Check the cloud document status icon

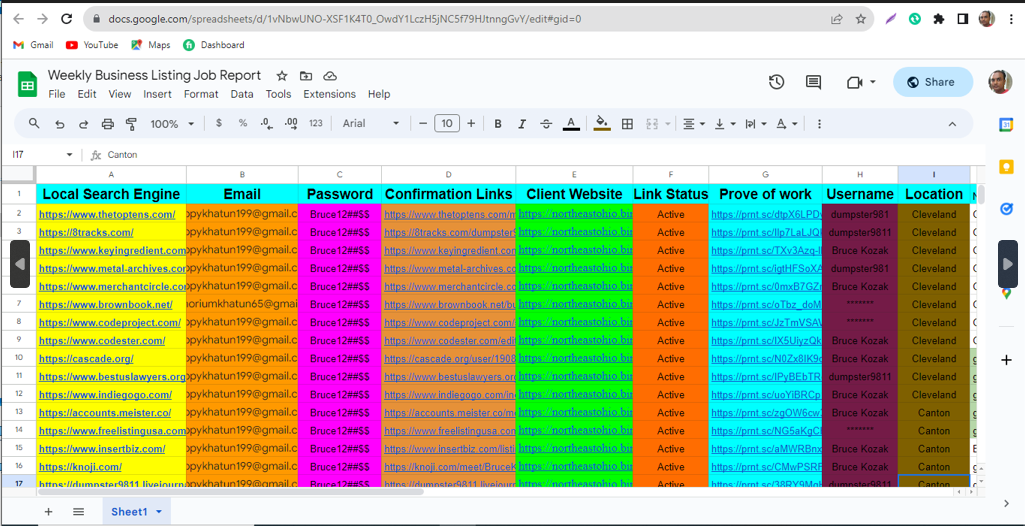330,76
